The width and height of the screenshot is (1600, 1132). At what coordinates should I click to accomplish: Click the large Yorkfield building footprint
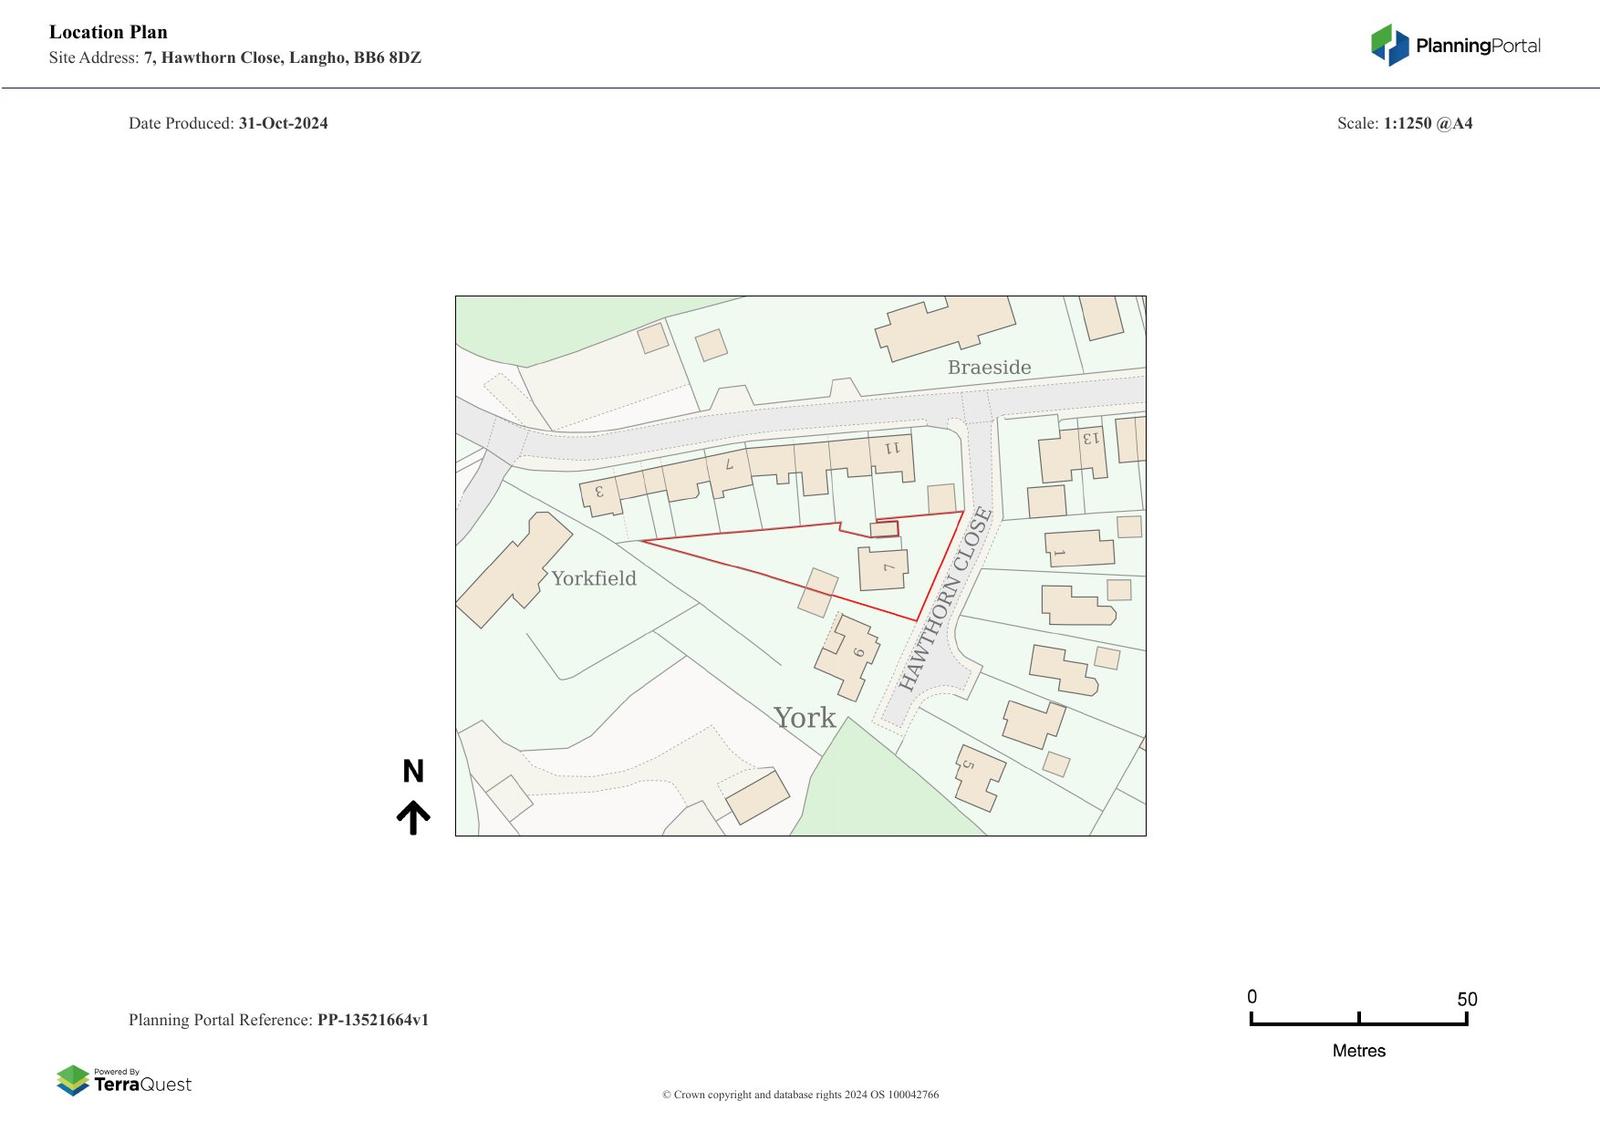(x=510, y=570)
